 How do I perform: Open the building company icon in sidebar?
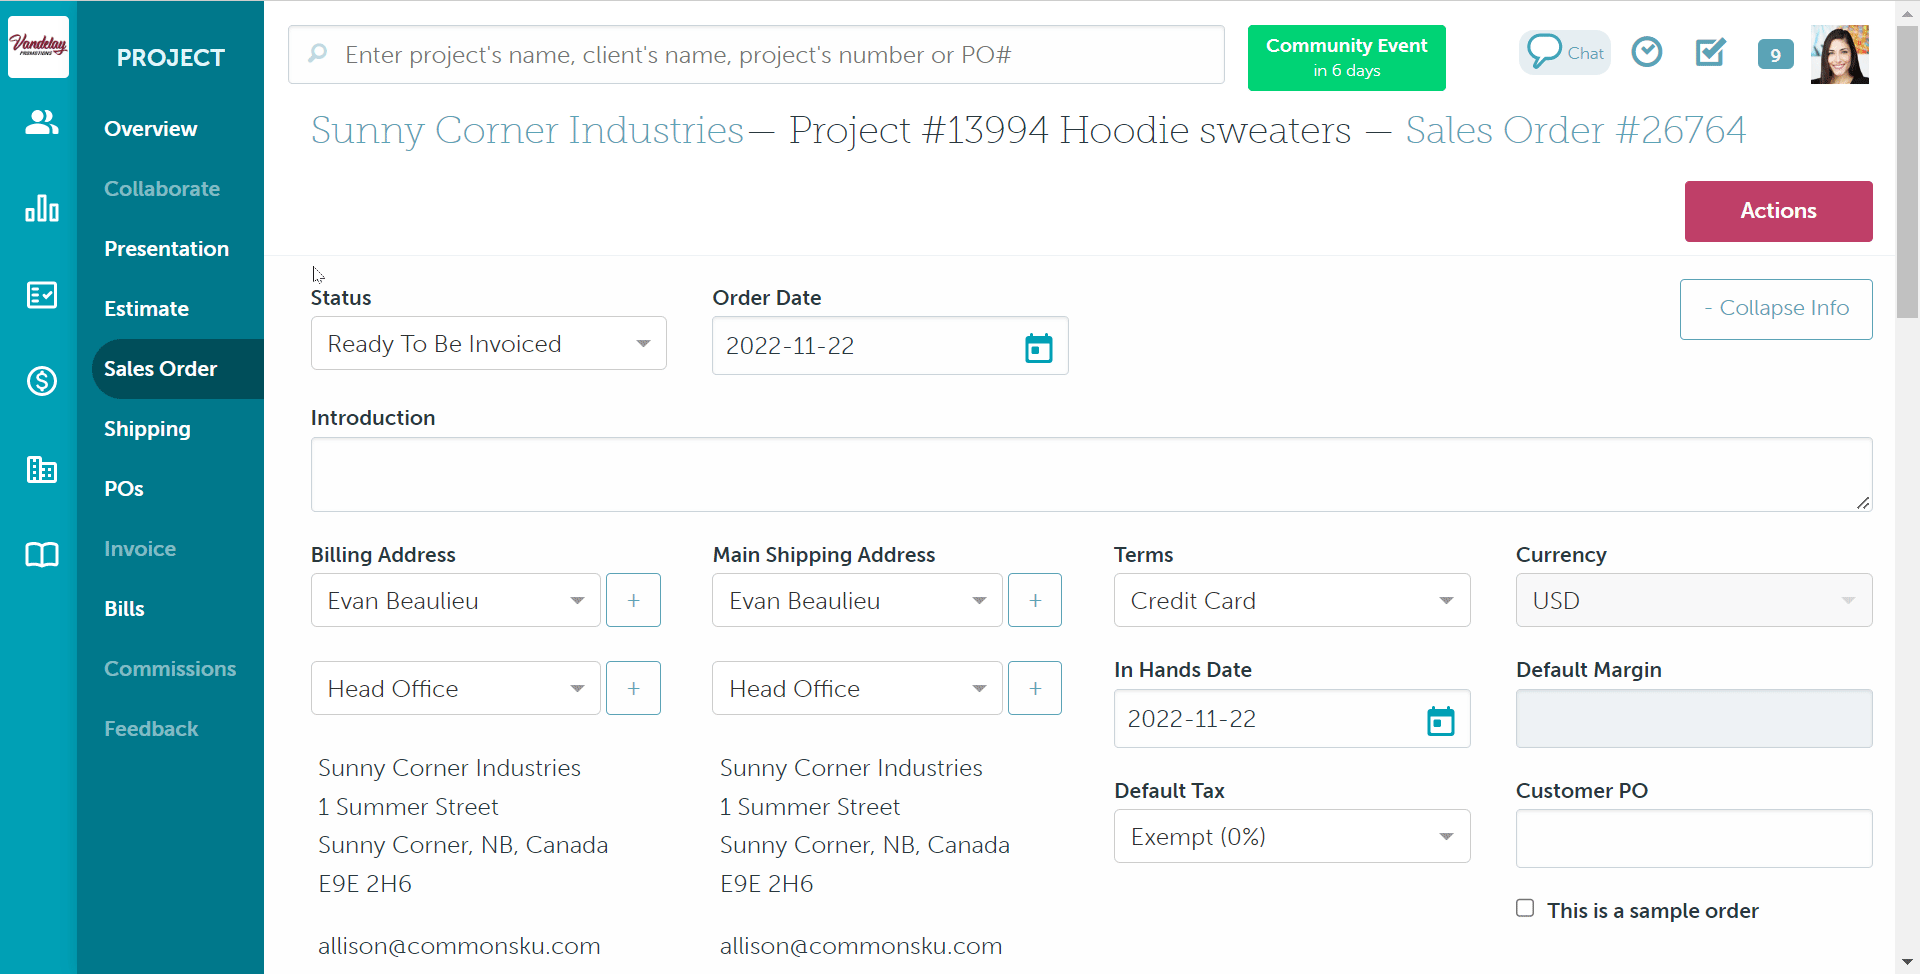pos(41,469)
